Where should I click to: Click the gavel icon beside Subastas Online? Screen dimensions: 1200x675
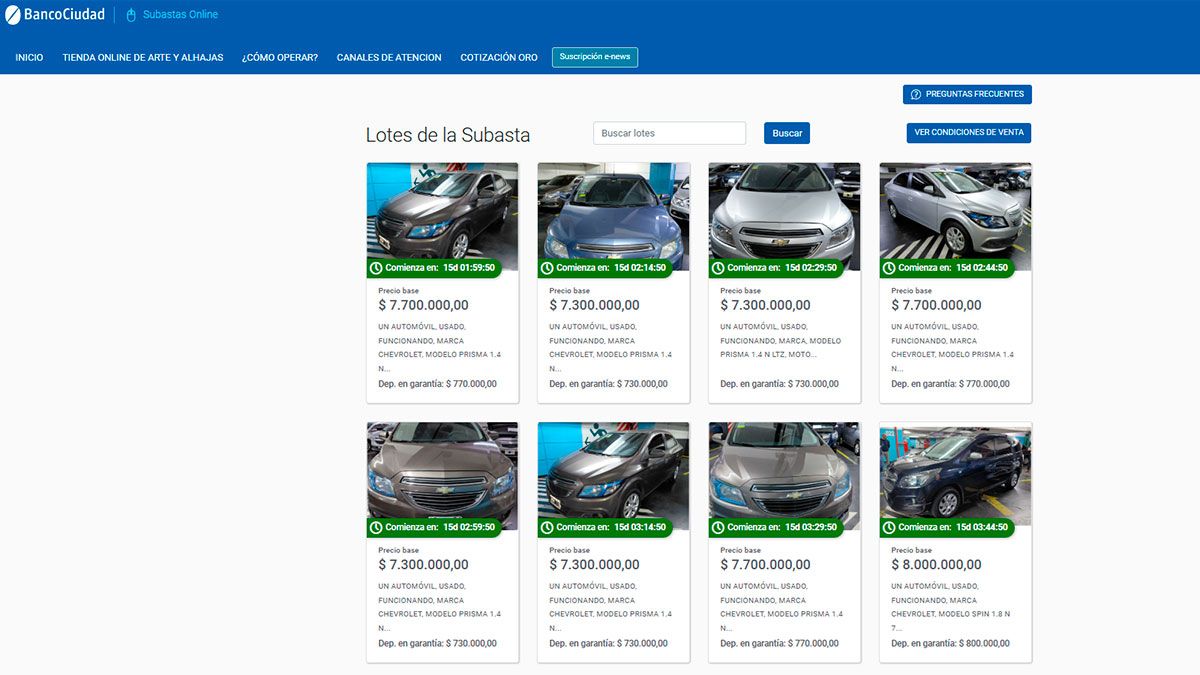tap(129, 14)
